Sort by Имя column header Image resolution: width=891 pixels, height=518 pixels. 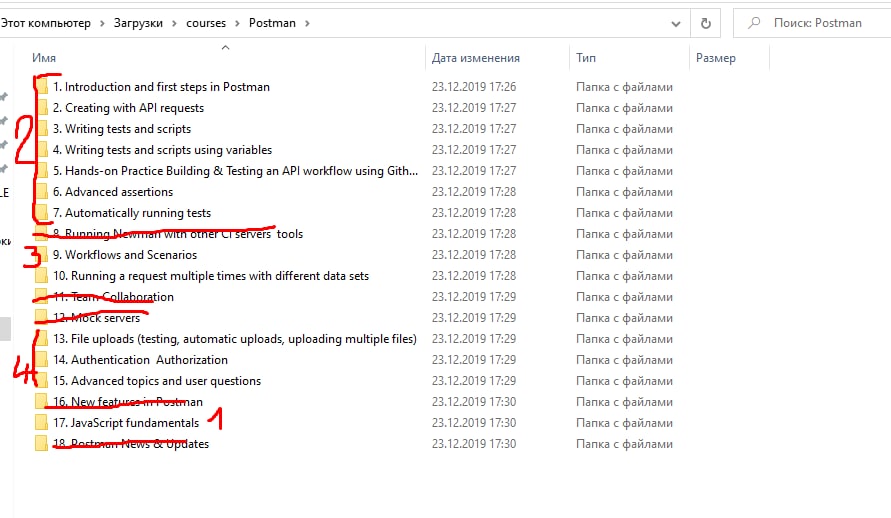coord(44,58)
